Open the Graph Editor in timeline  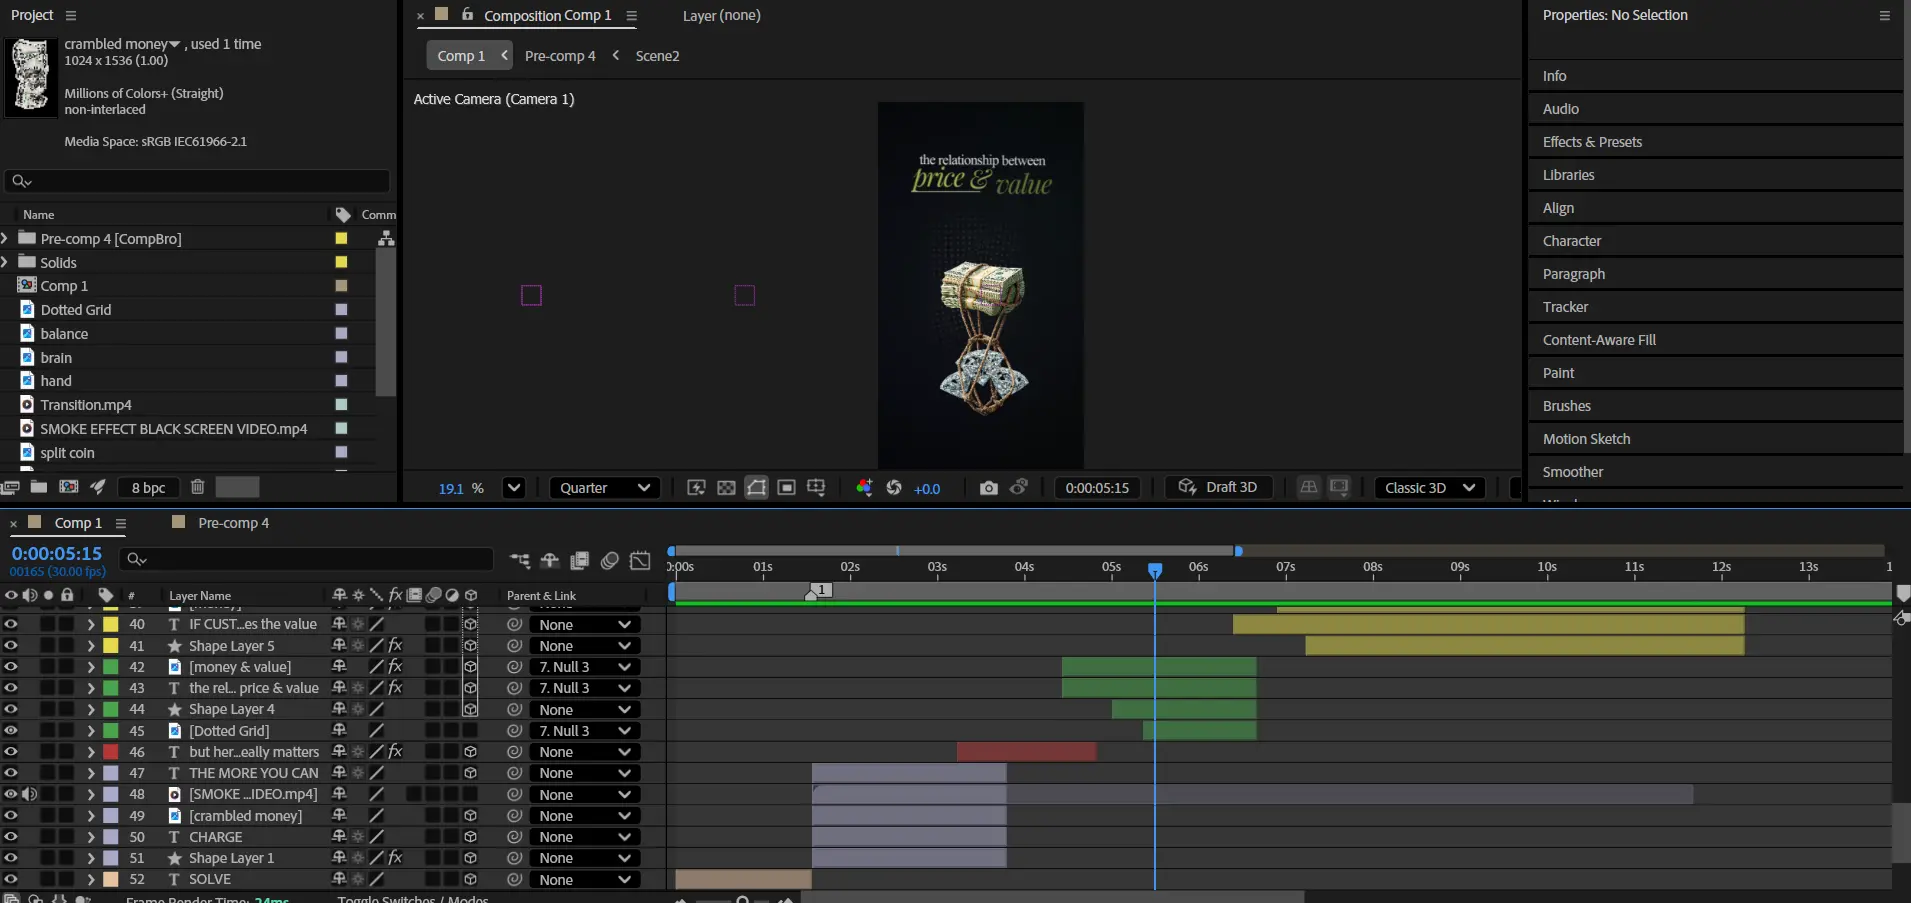640,561
